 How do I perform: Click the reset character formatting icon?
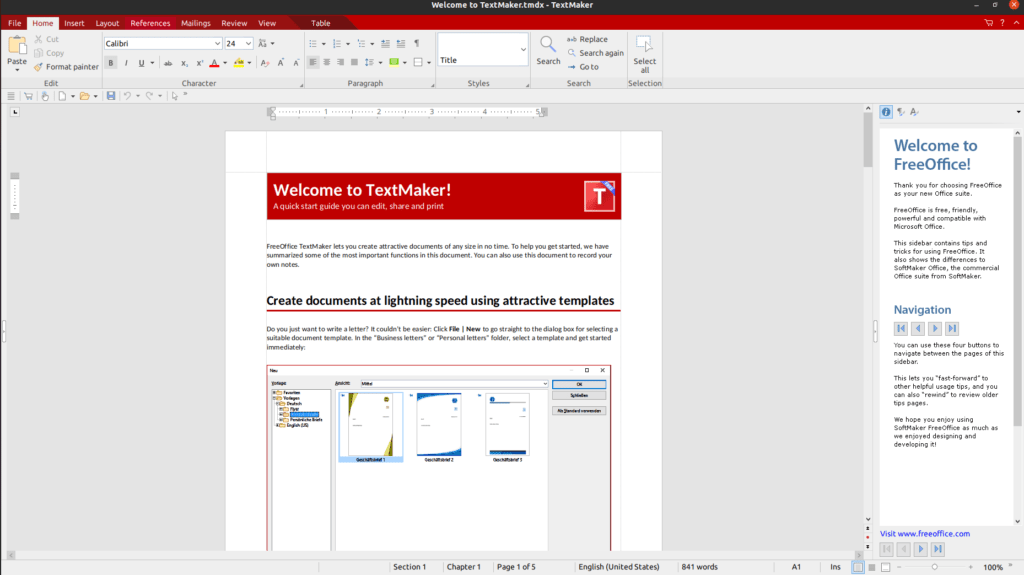(264, 63)
